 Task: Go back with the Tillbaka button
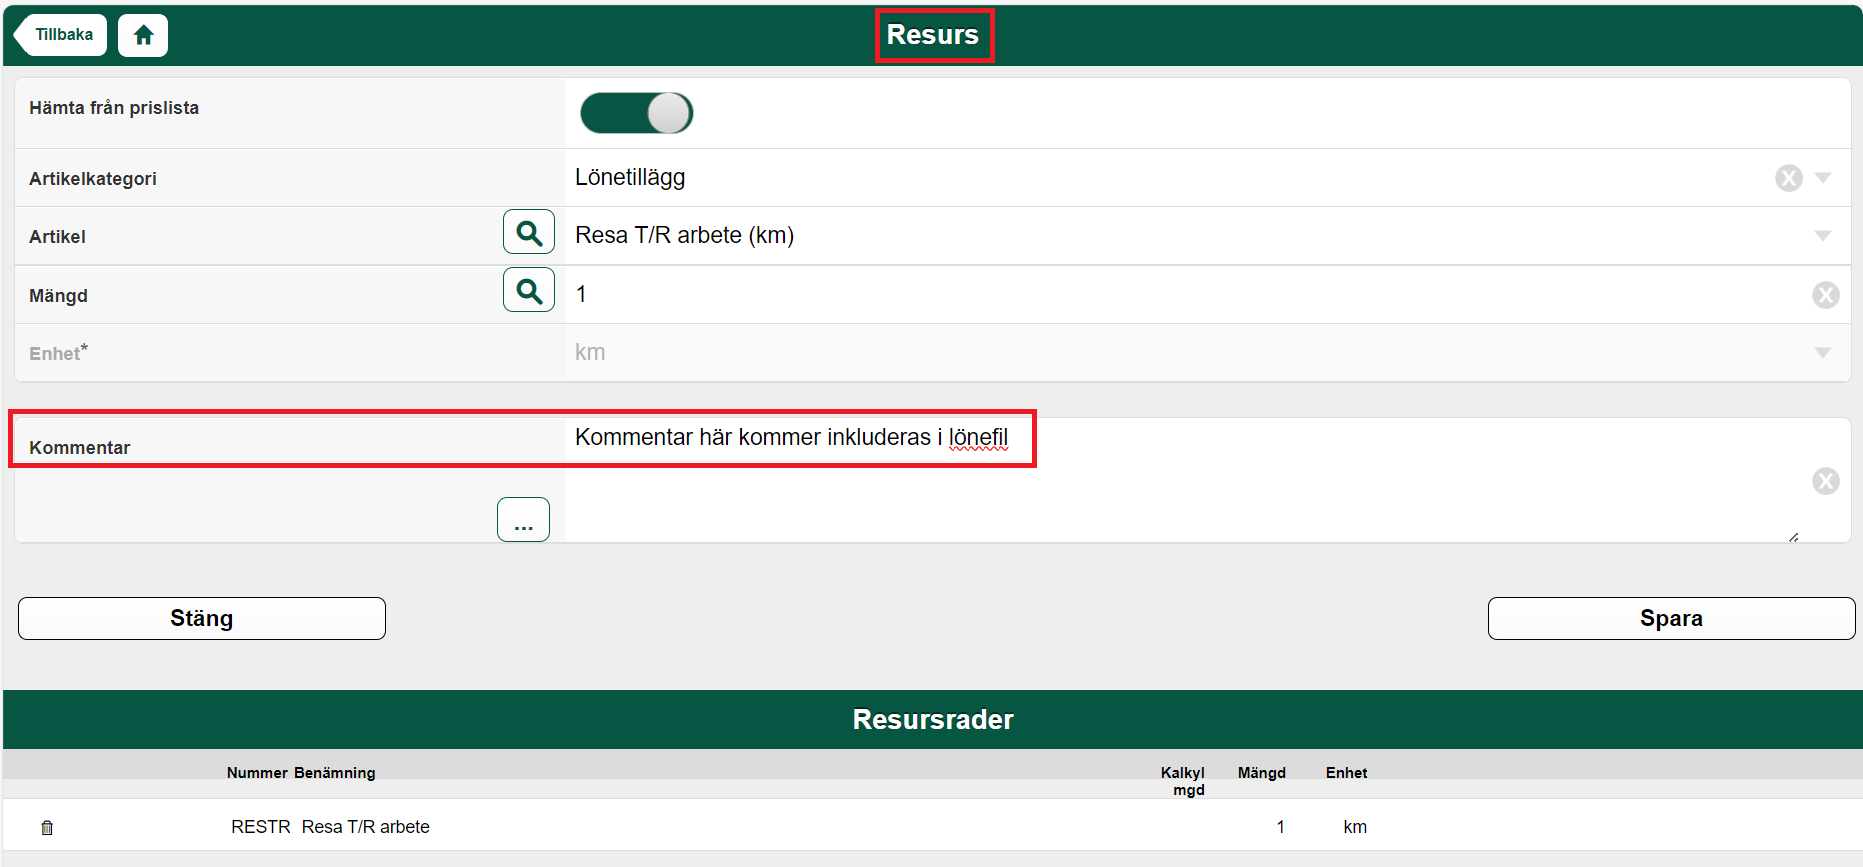click(62, 35)
